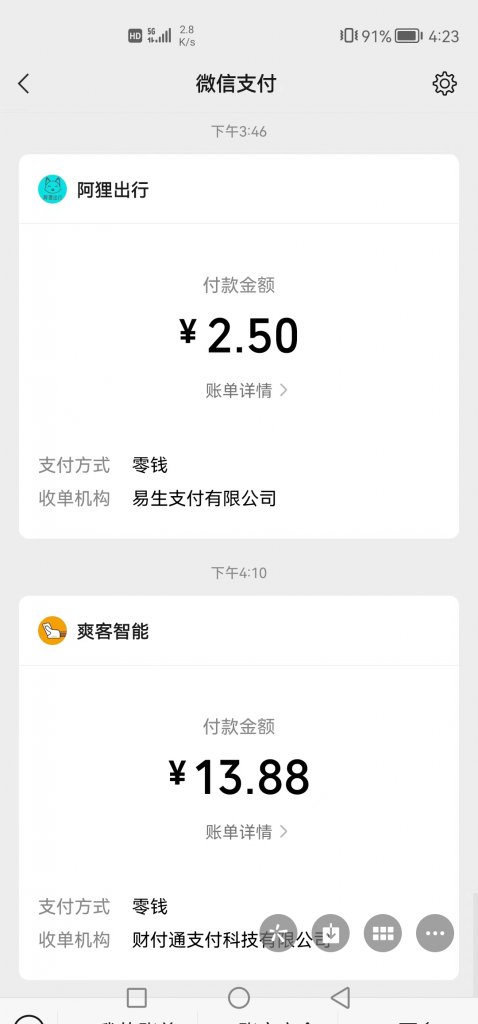Tap the floating three-dots more button

click(435, 933)
